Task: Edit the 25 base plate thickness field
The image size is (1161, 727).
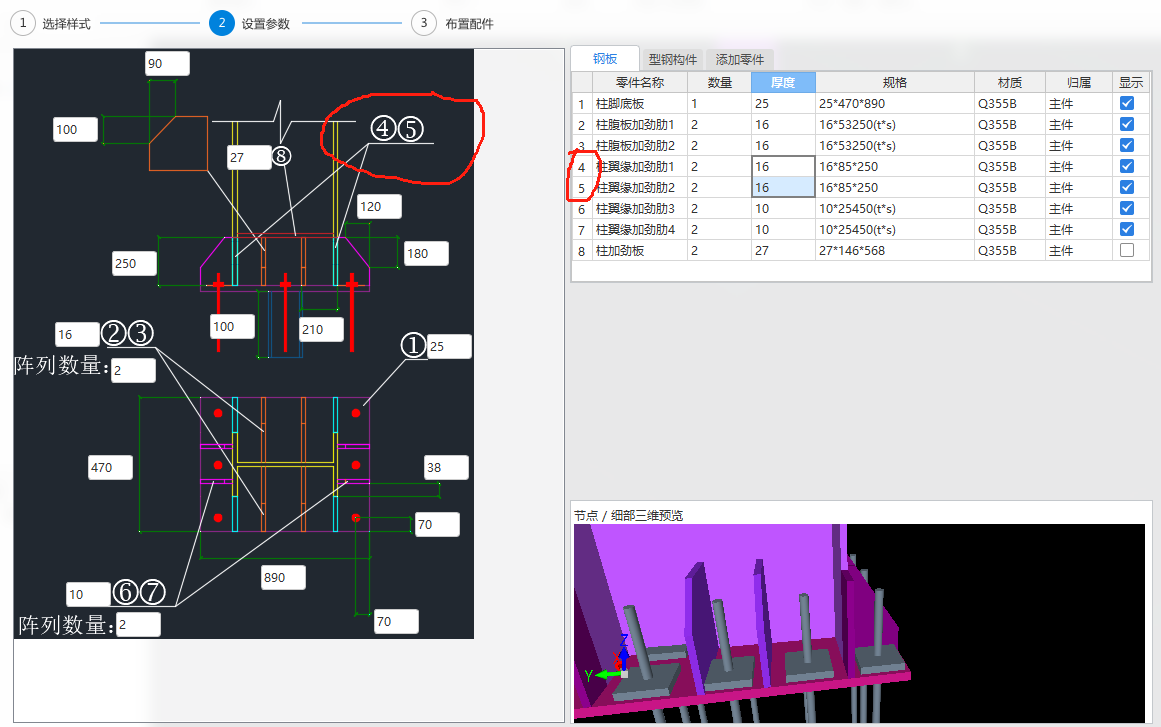Action: [449, 346]
